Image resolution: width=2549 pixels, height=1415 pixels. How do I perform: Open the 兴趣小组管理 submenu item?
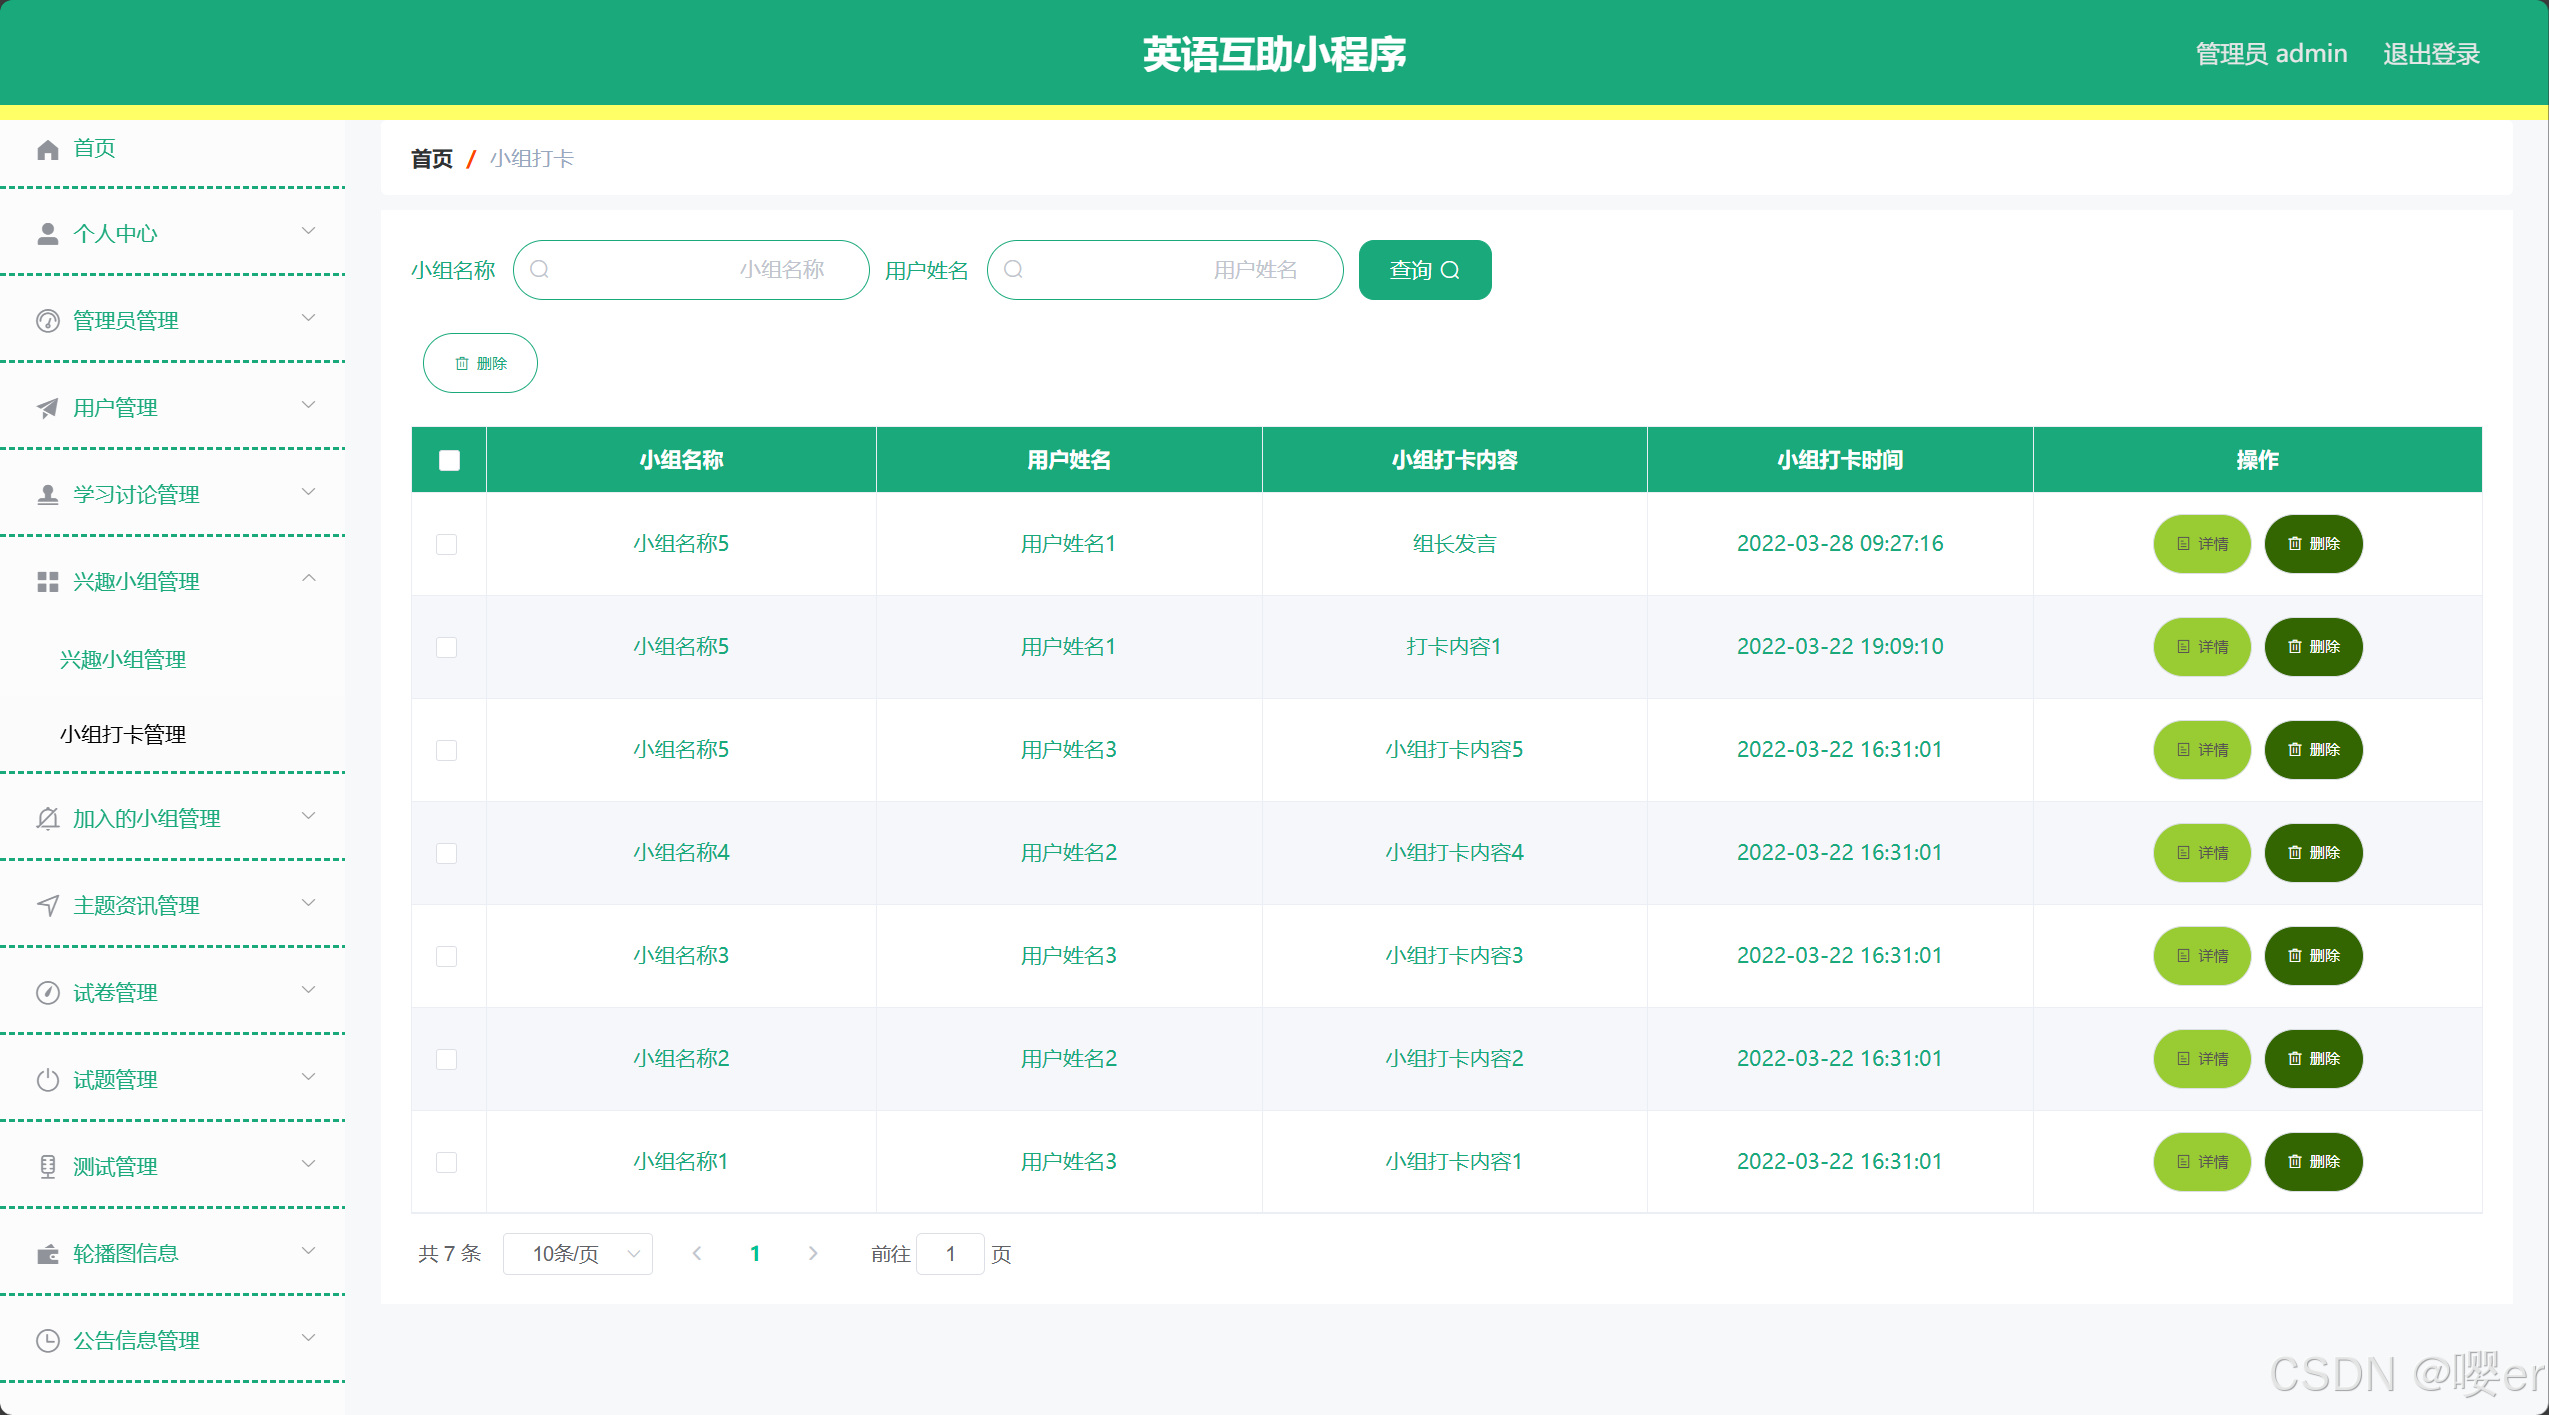tap(123, 660)
